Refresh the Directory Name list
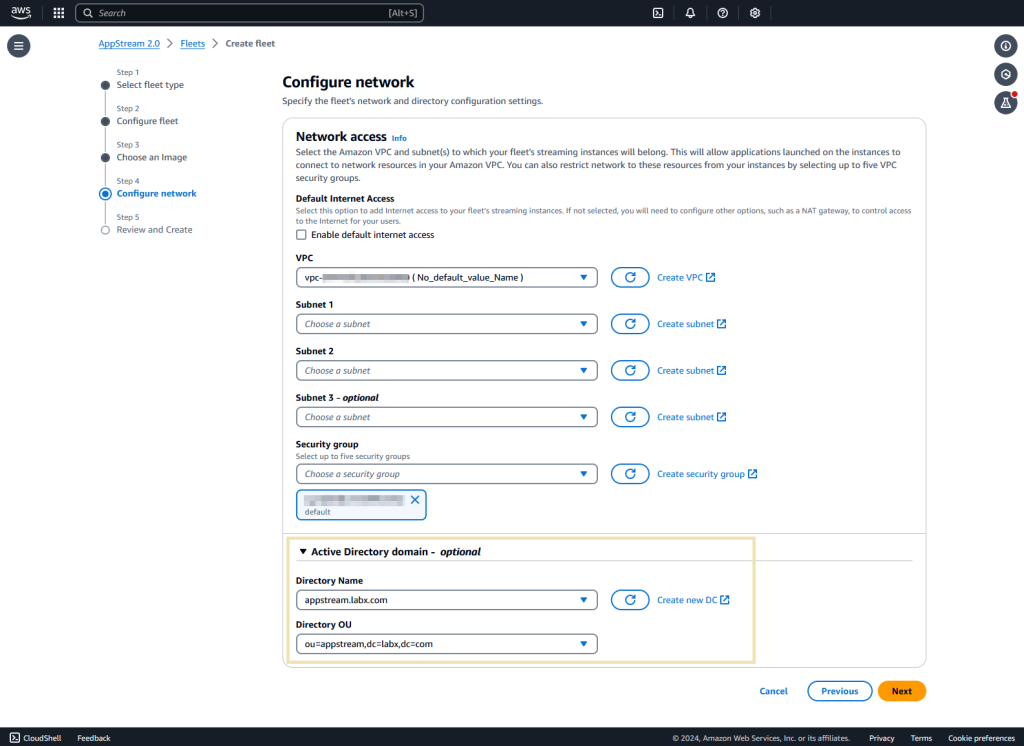The width and height of the screenshot is (1024, 746). tap(630, 599)
